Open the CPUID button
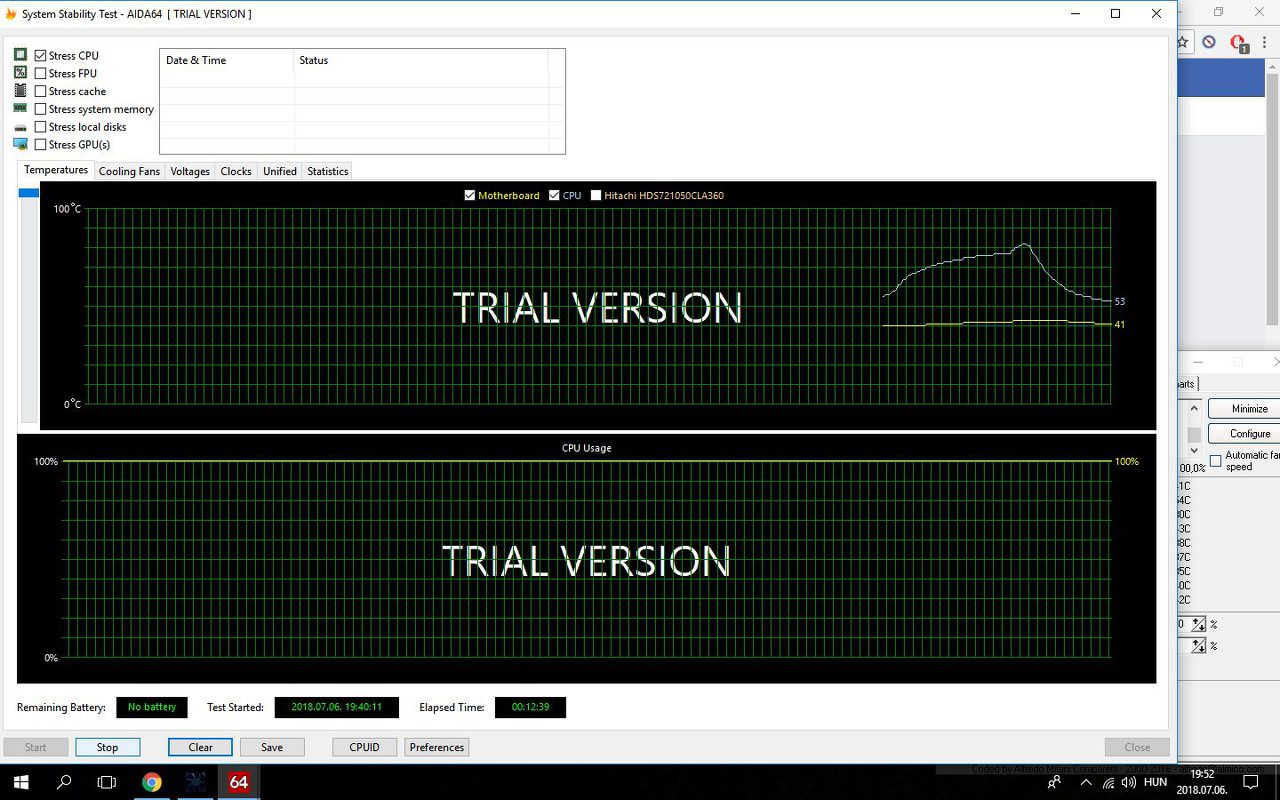The height and width of the screenshot is (800, 1280). coord(365,747)
